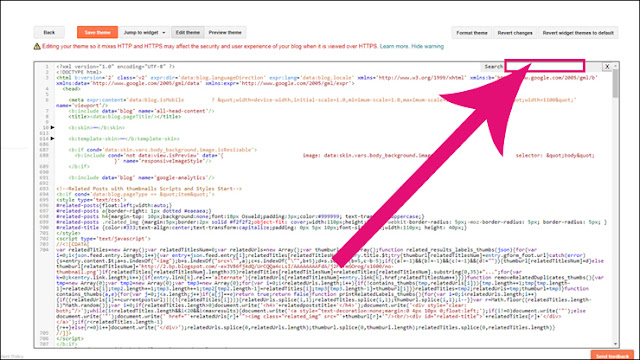Viewport: 640px width, 360px height.
Task: Click the all-head-content b:include line
Action: click(x=141, y=111)
